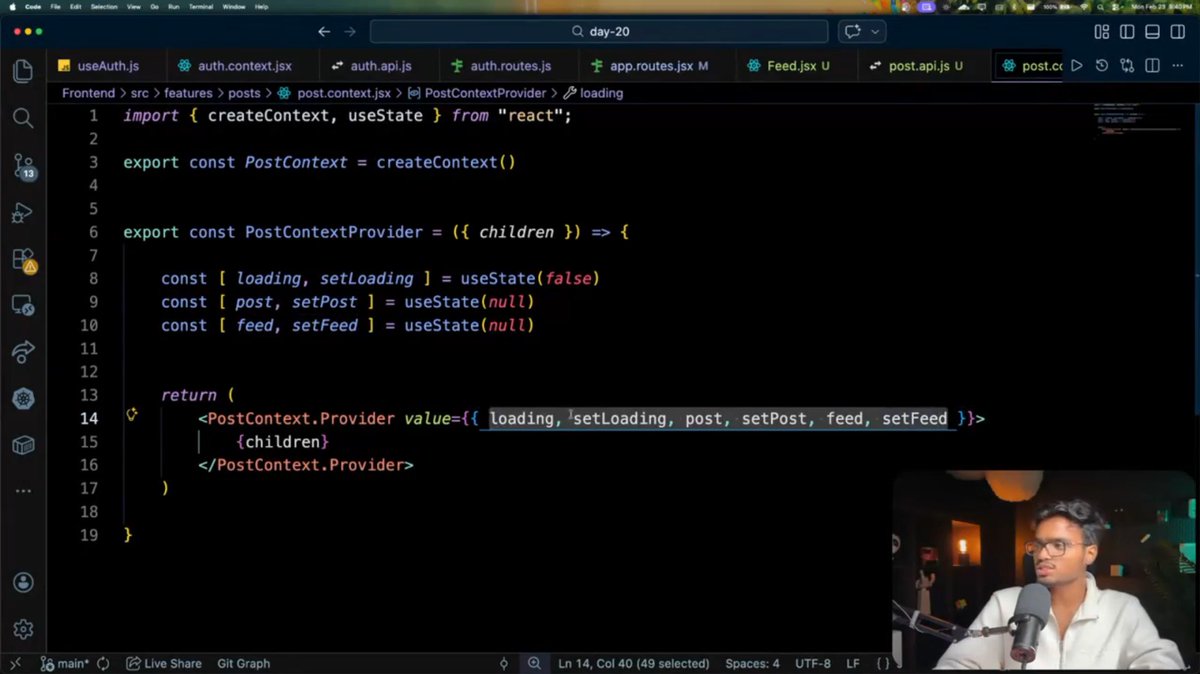The width and height of the screenshot is (1200, 674).
Task: Go back with the left arrow
Action: tap(324, 32)
